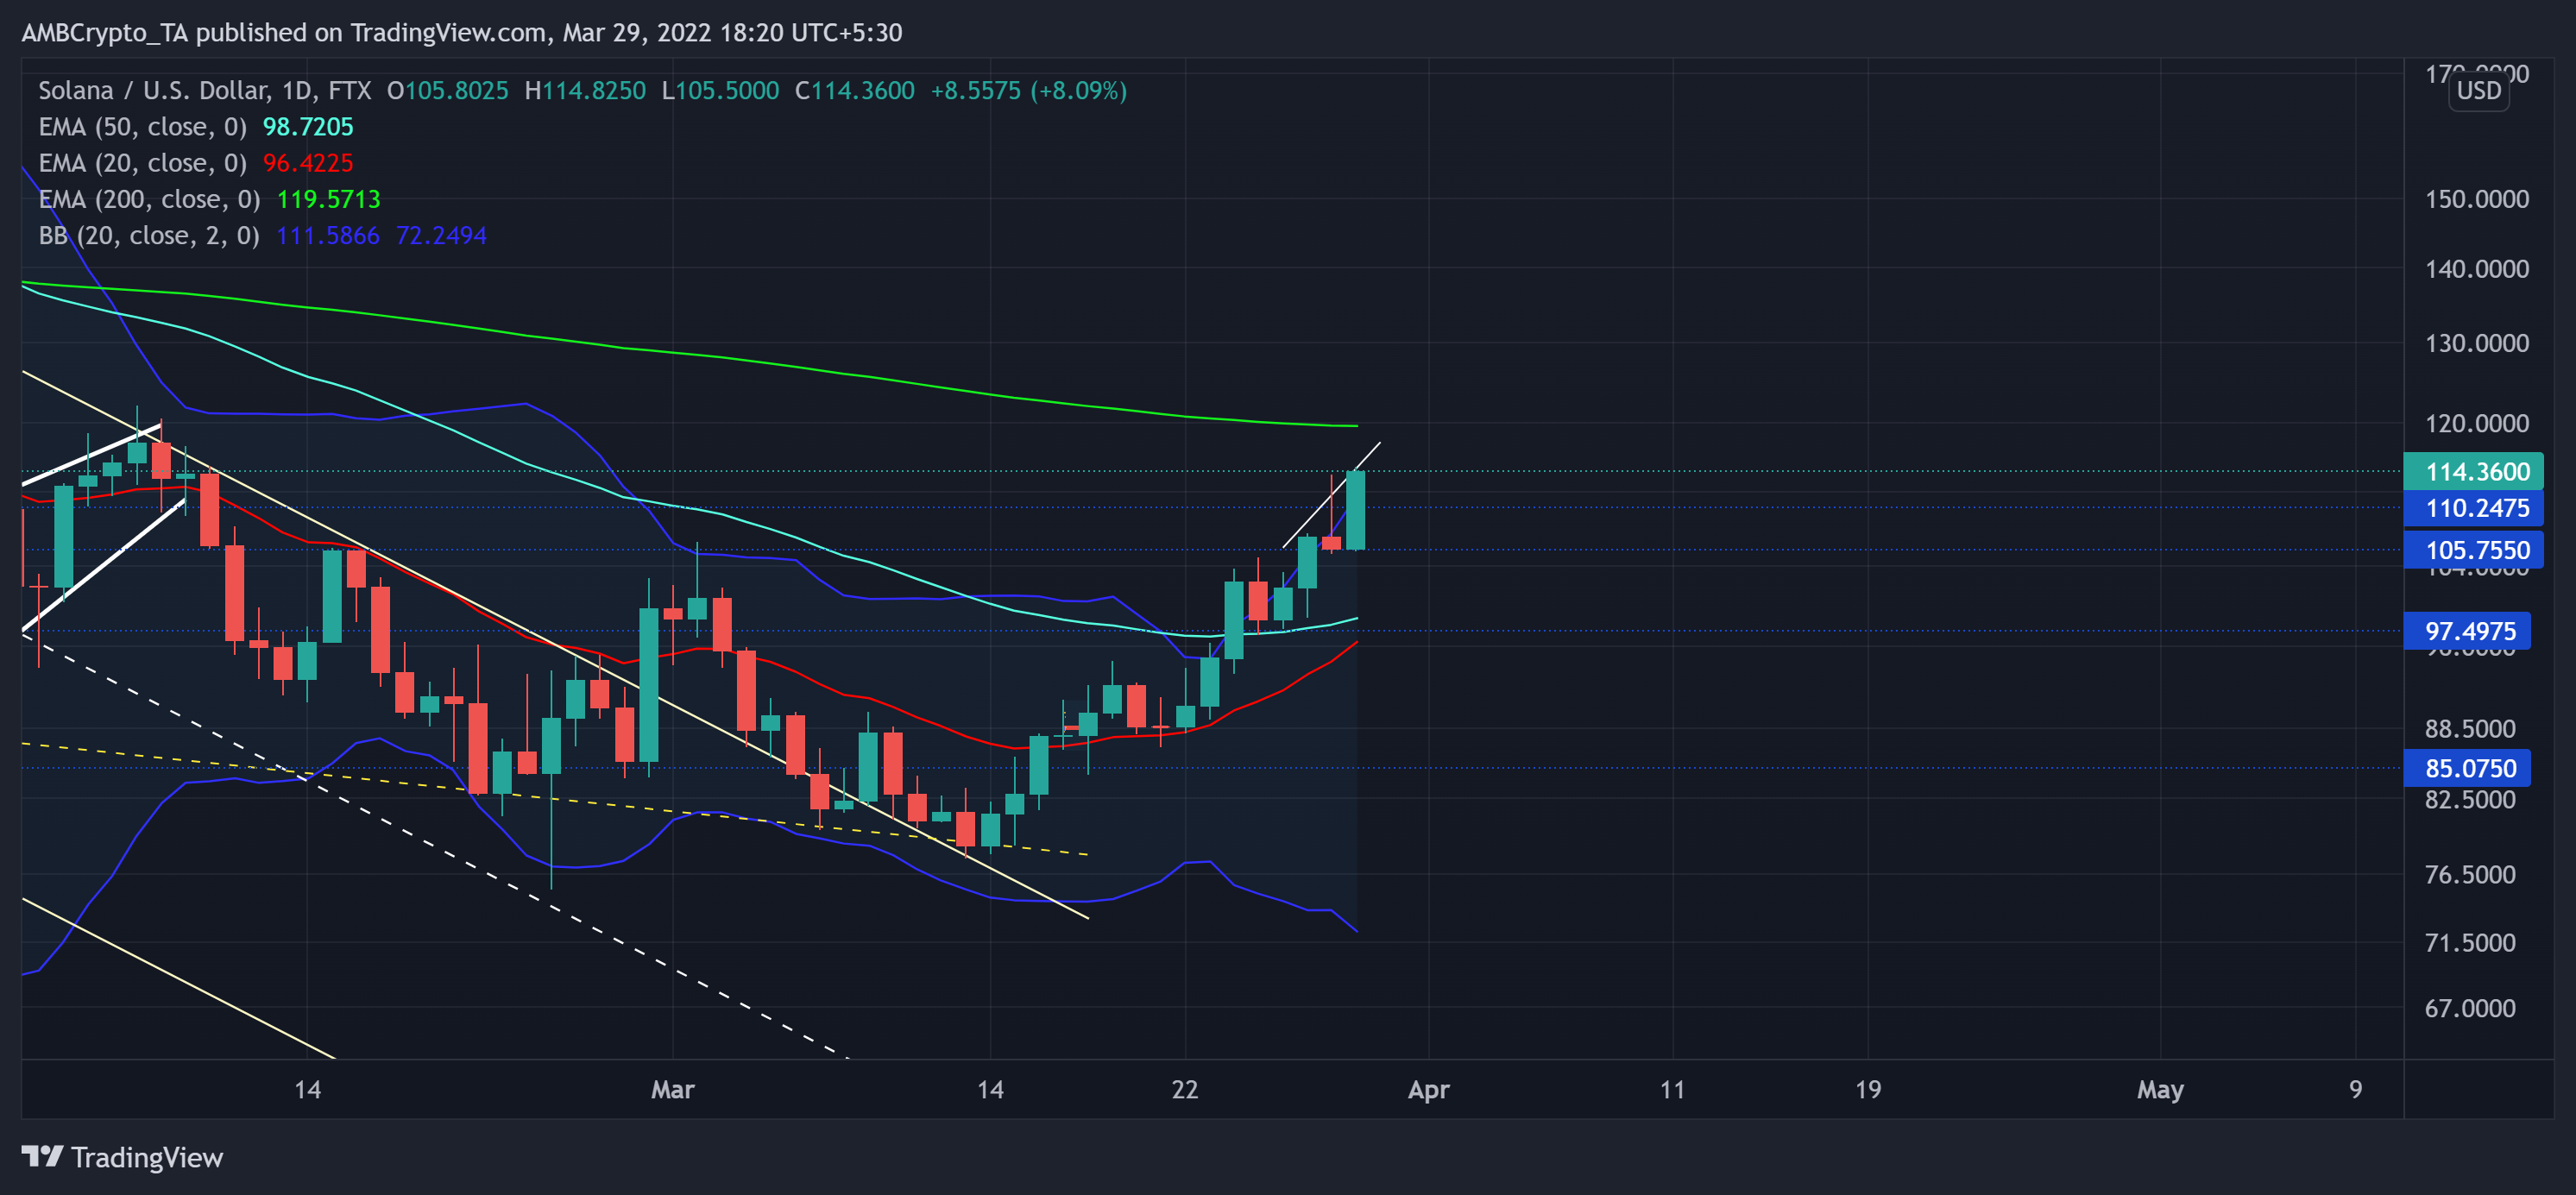Click the 85.0750 blue price label
2576x1195 pixels.
[2469, 768]
